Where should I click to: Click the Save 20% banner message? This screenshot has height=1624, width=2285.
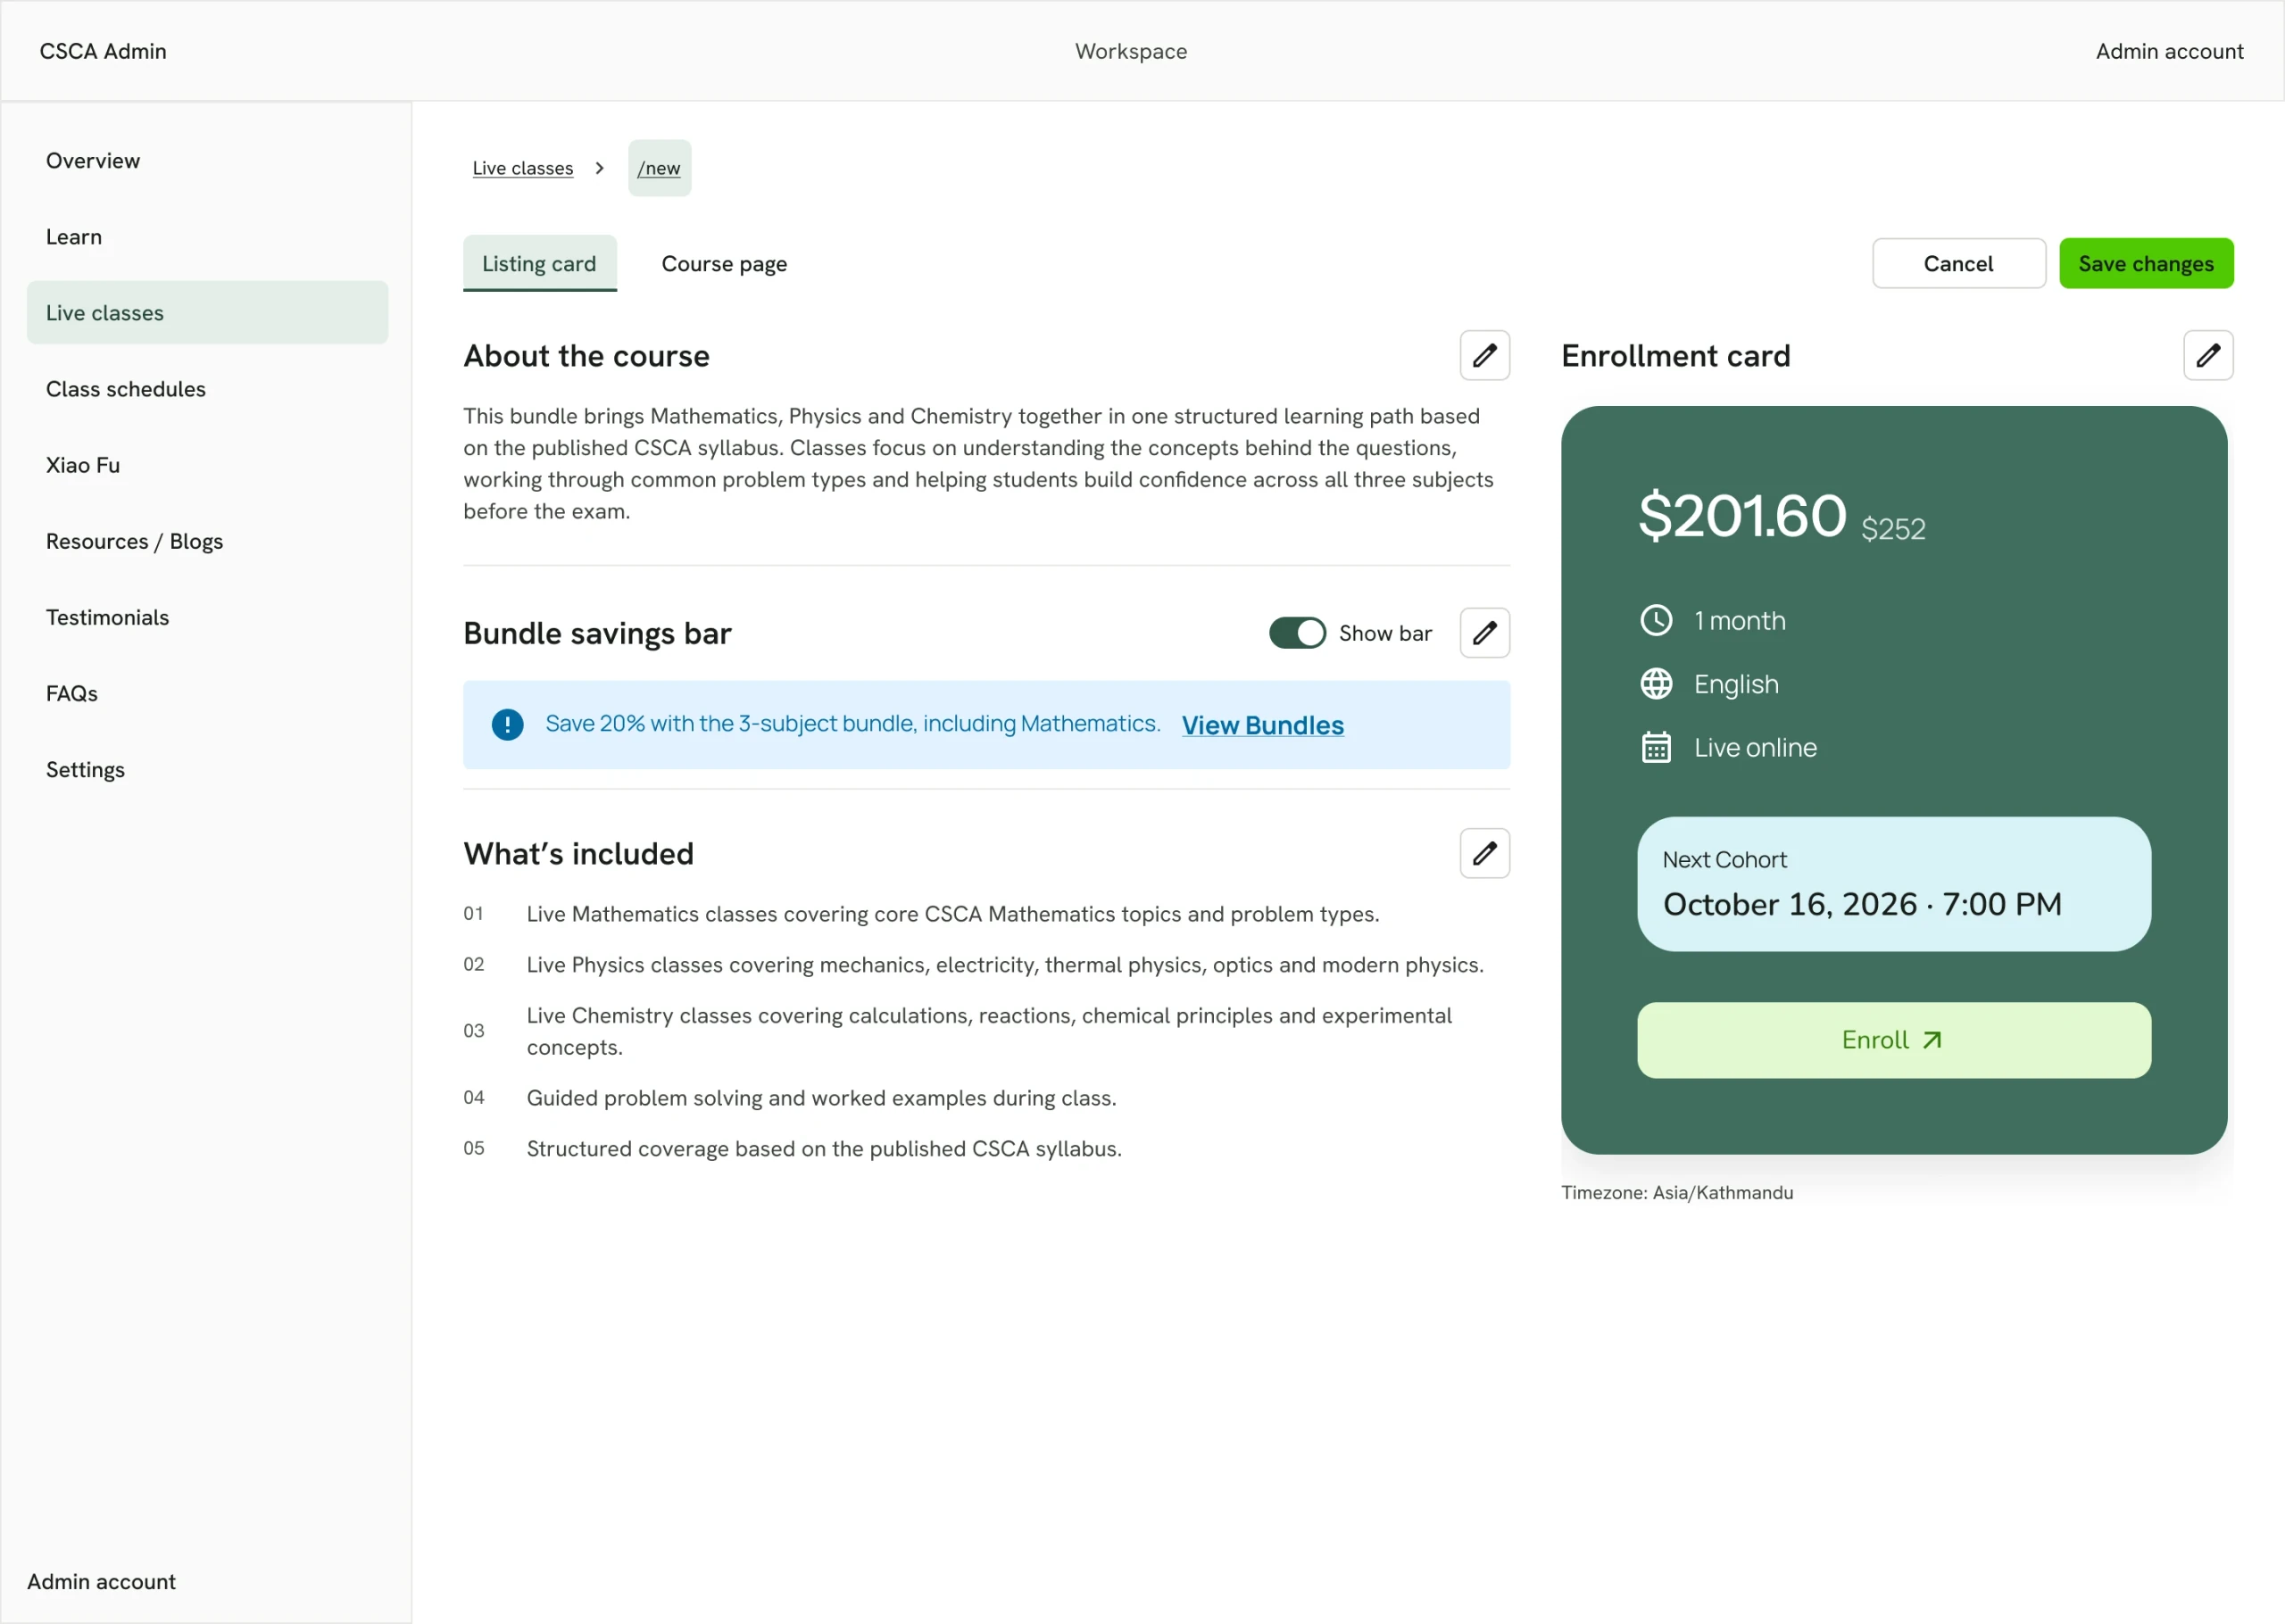click(852, 723)
